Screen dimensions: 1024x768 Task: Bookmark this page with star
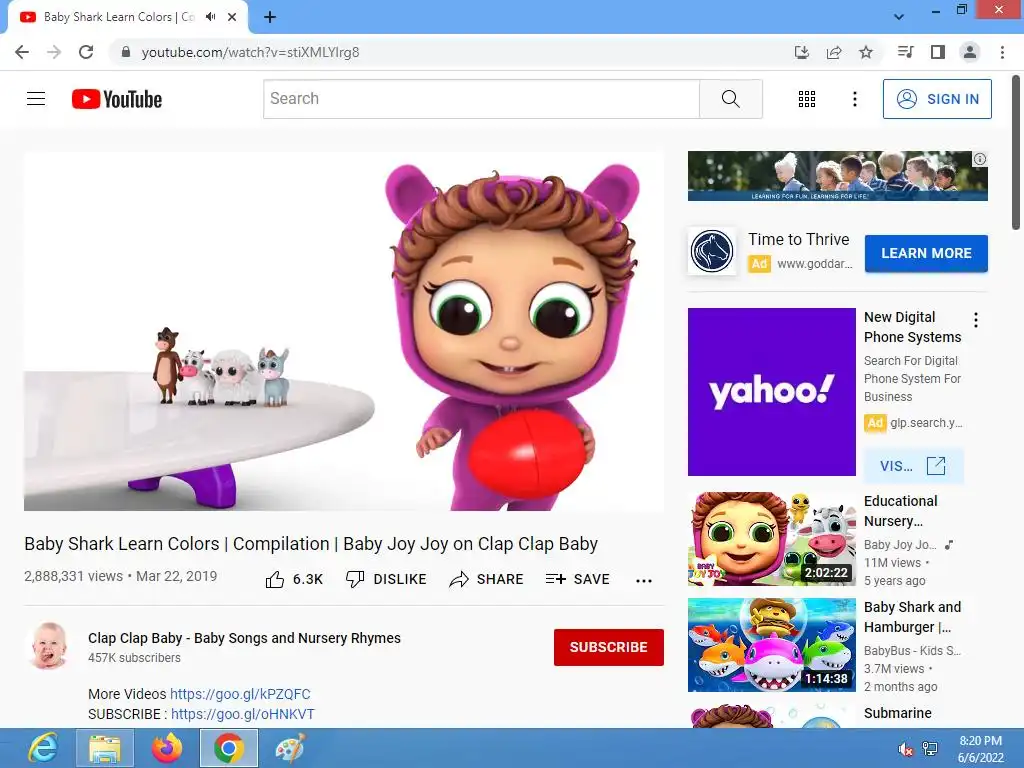click(866, 52)
